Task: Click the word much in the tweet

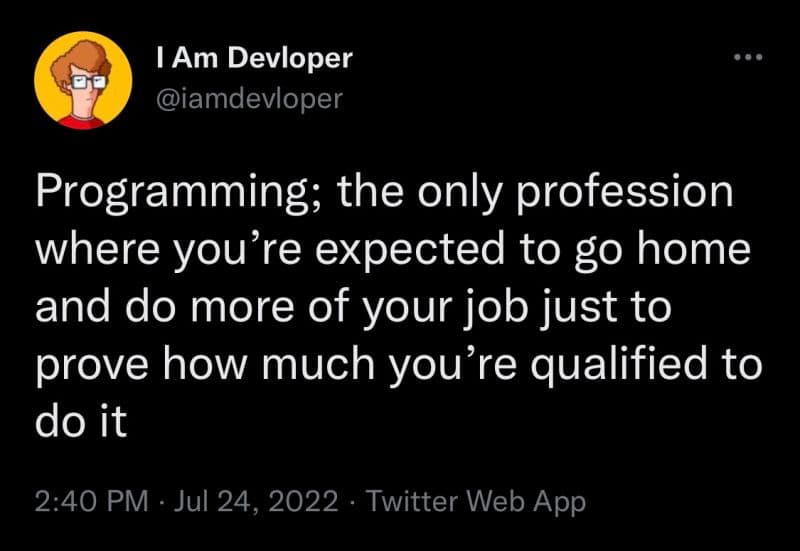Action: (319, 363)
